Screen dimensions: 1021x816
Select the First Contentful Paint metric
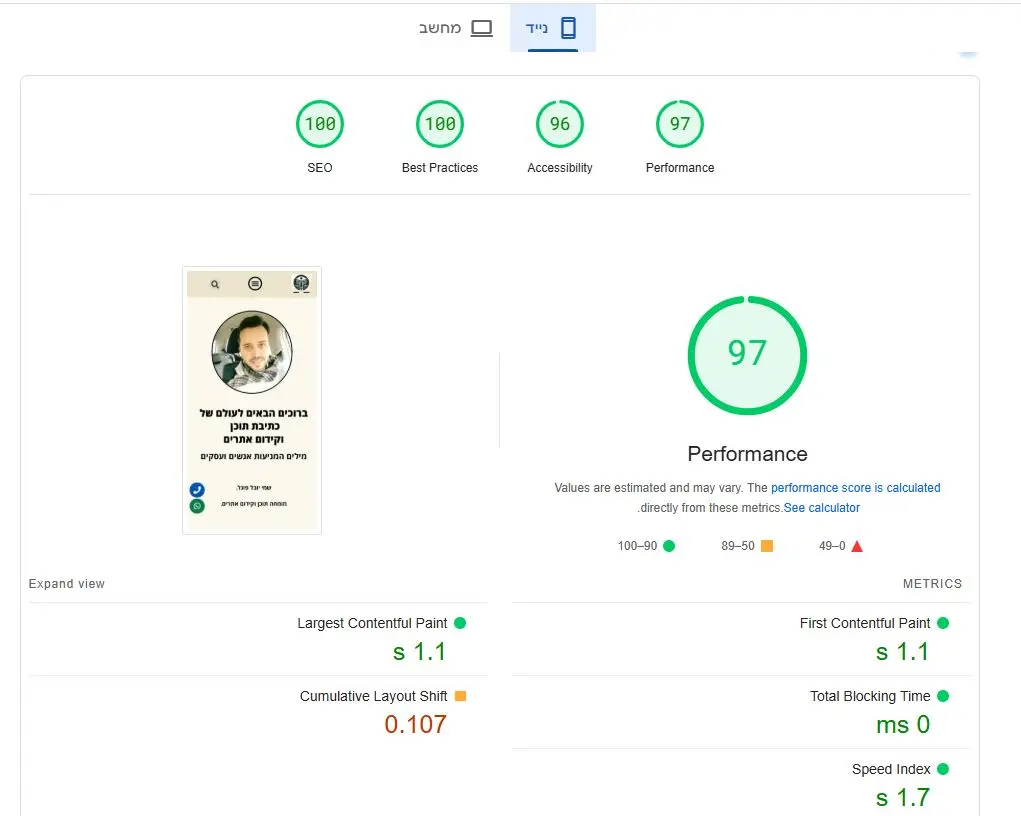click(865, 623)
